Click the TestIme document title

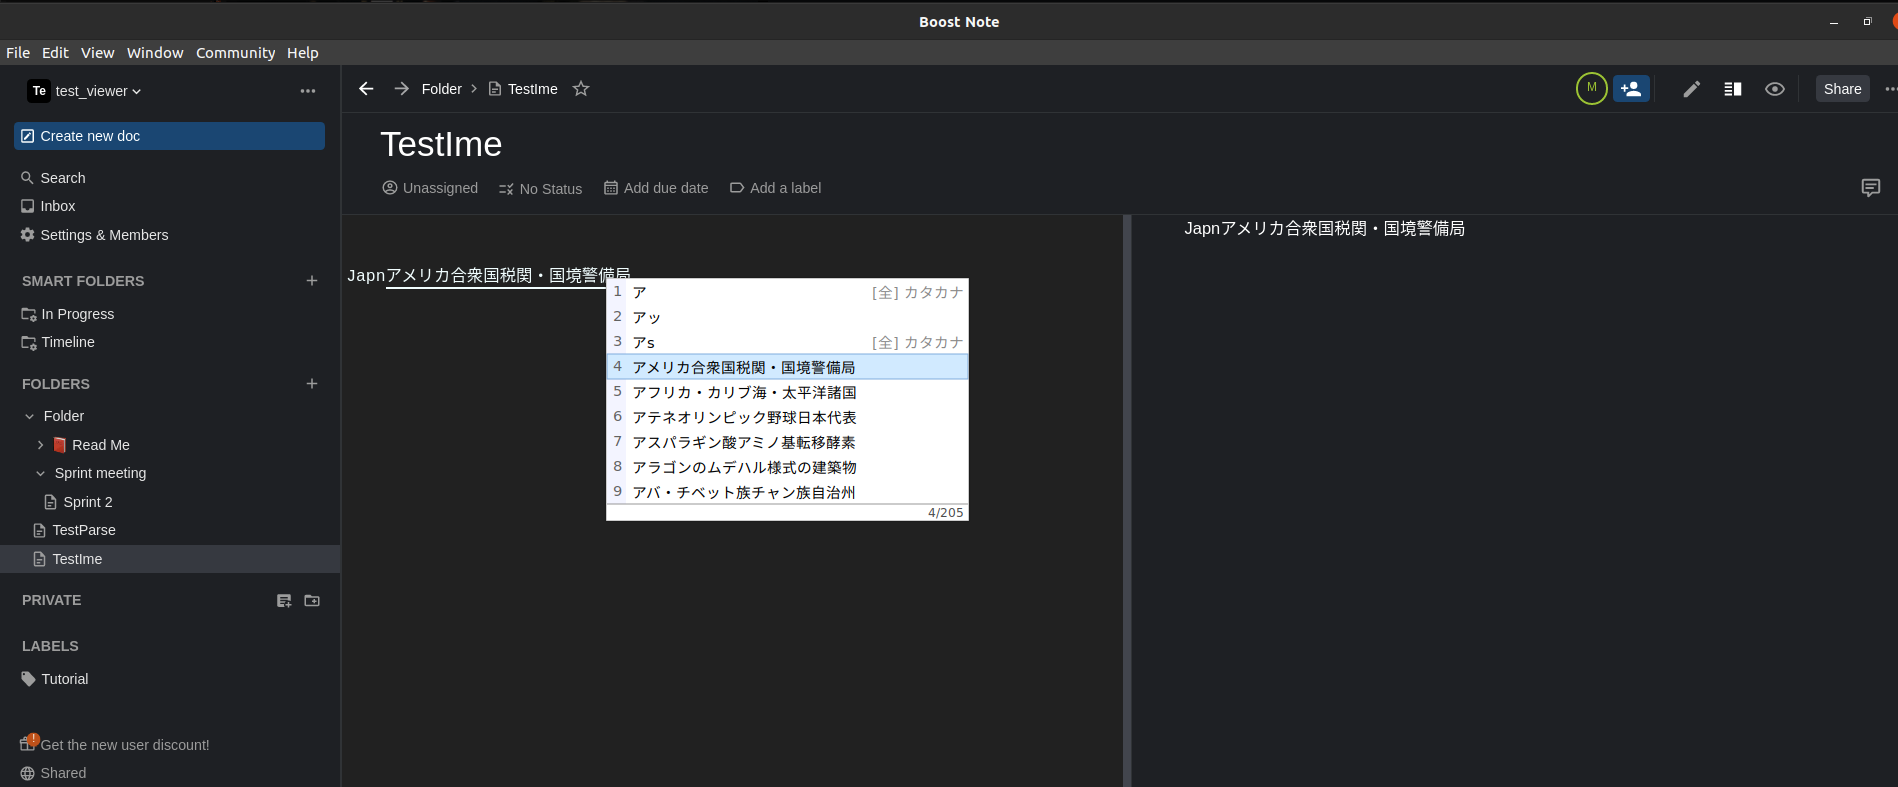tap(441, 144)
